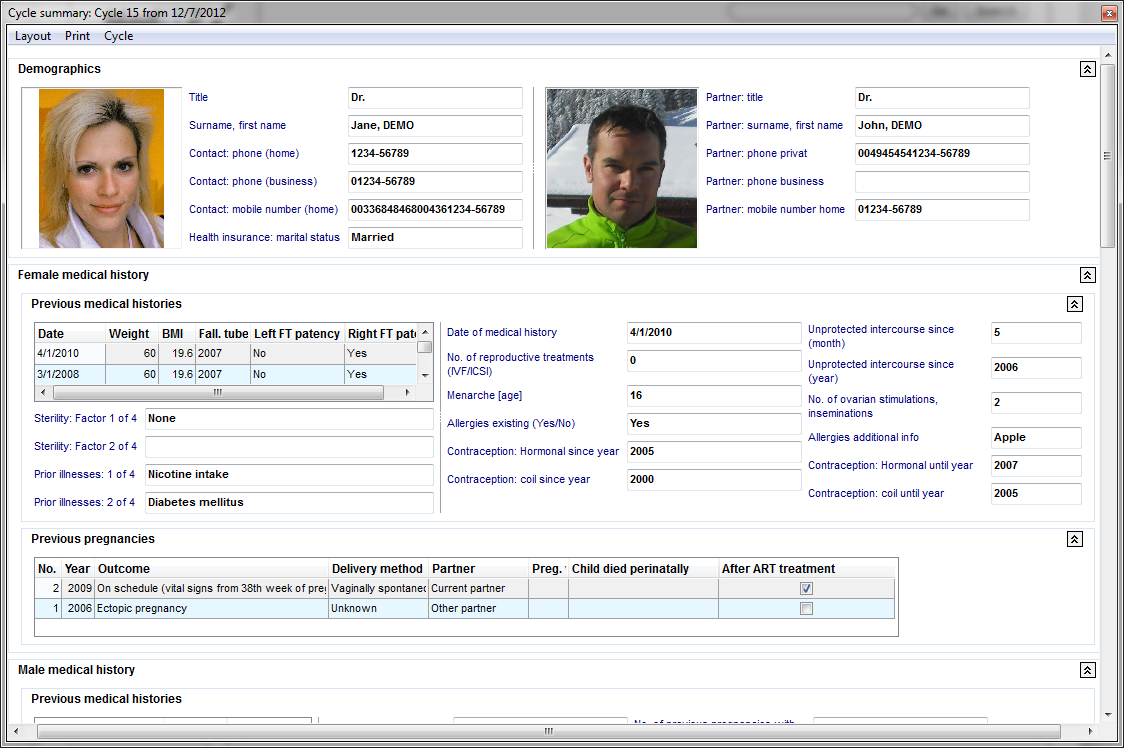
Task: Click the Left FT patency column header
Action: (297, 333)
